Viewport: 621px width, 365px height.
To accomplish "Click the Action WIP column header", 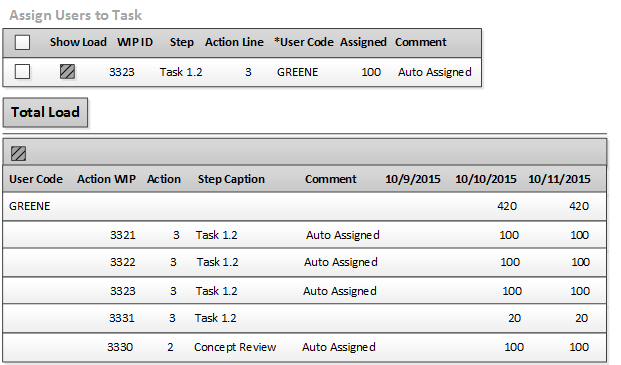I will click(107, 179).
